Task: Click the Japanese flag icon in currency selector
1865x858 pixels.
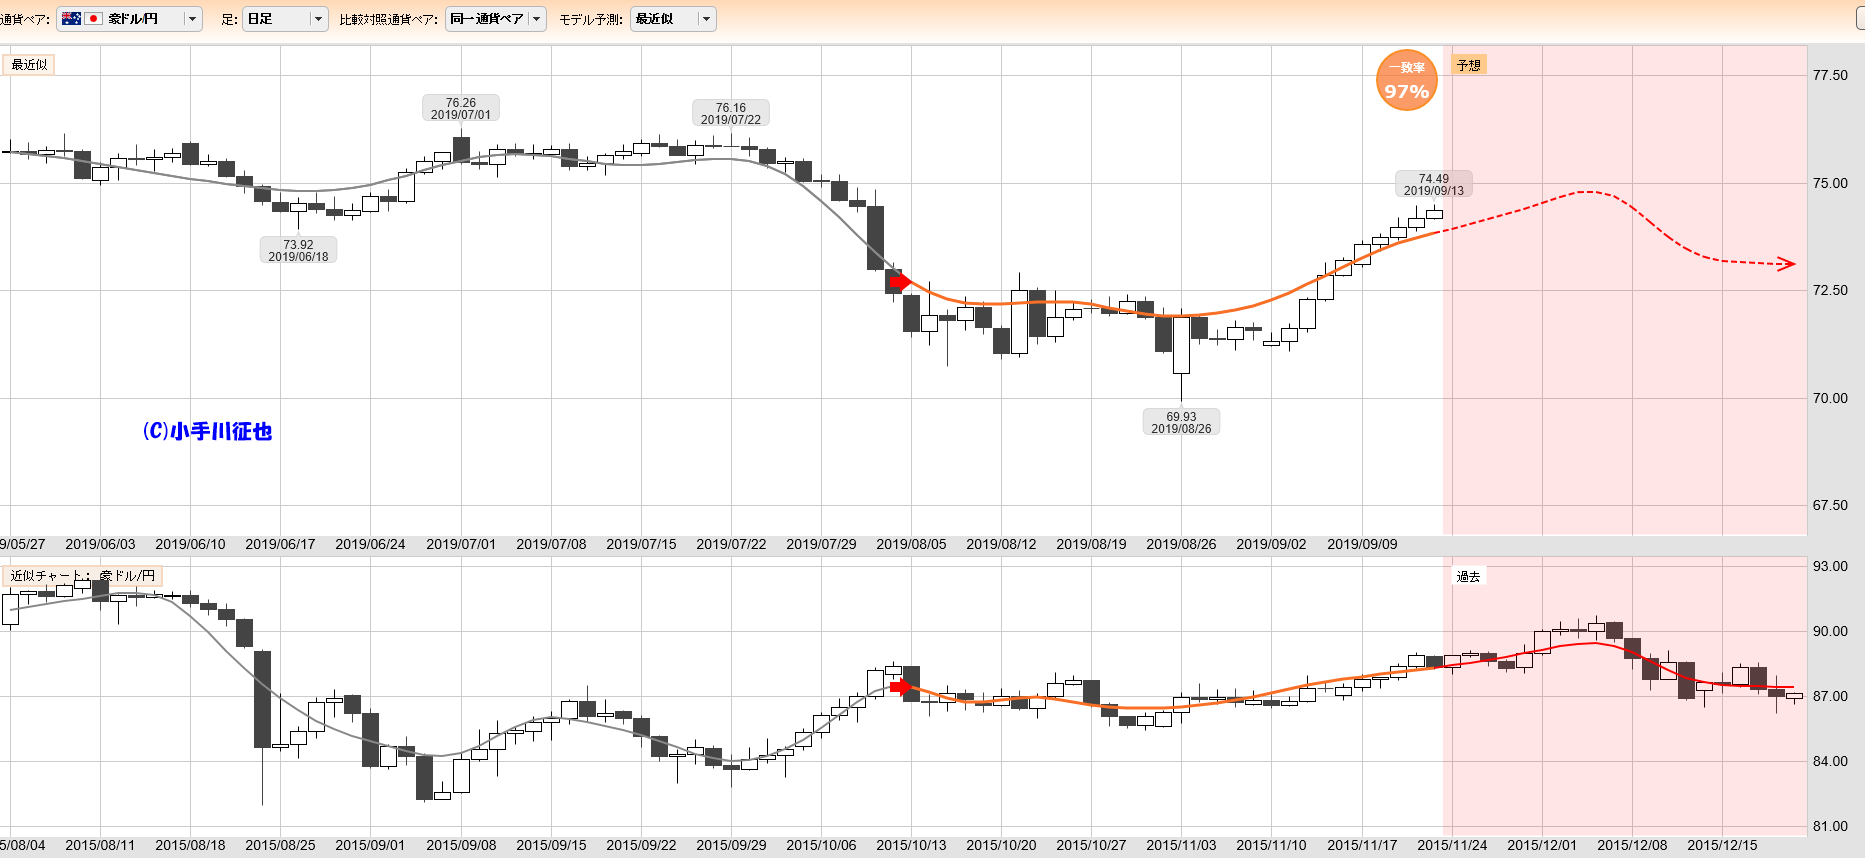Action: (94, 19)
